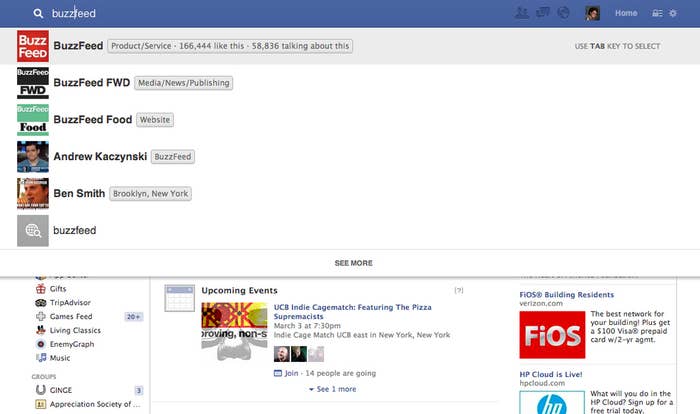Viewport: 700px width, 414px height.
Task: Open EnemyGraph in sidebar
Action: [x=72, y=344]
